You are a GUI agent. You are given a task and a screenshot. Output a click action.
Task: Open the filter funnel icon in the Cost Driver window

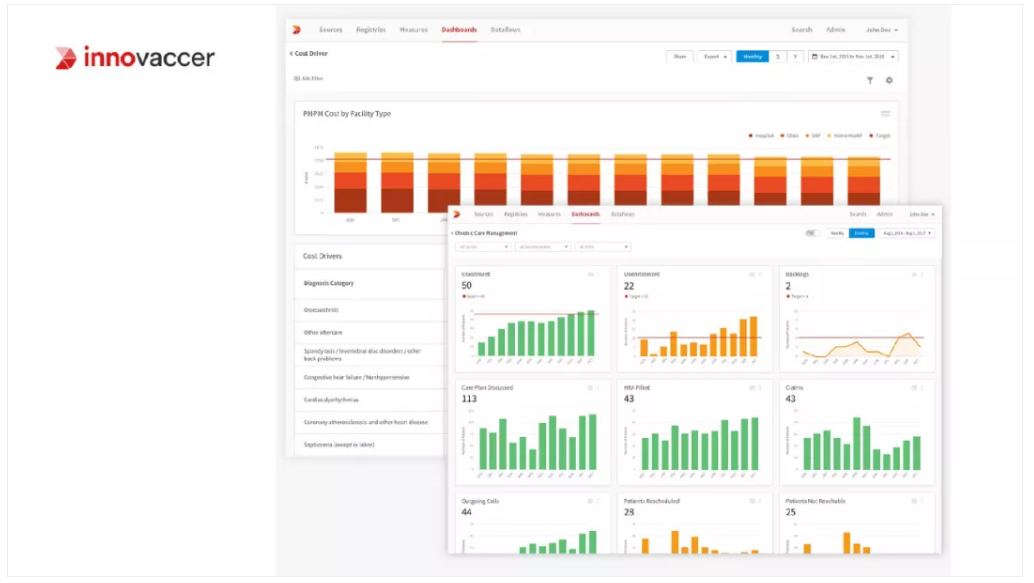[870, 80]
